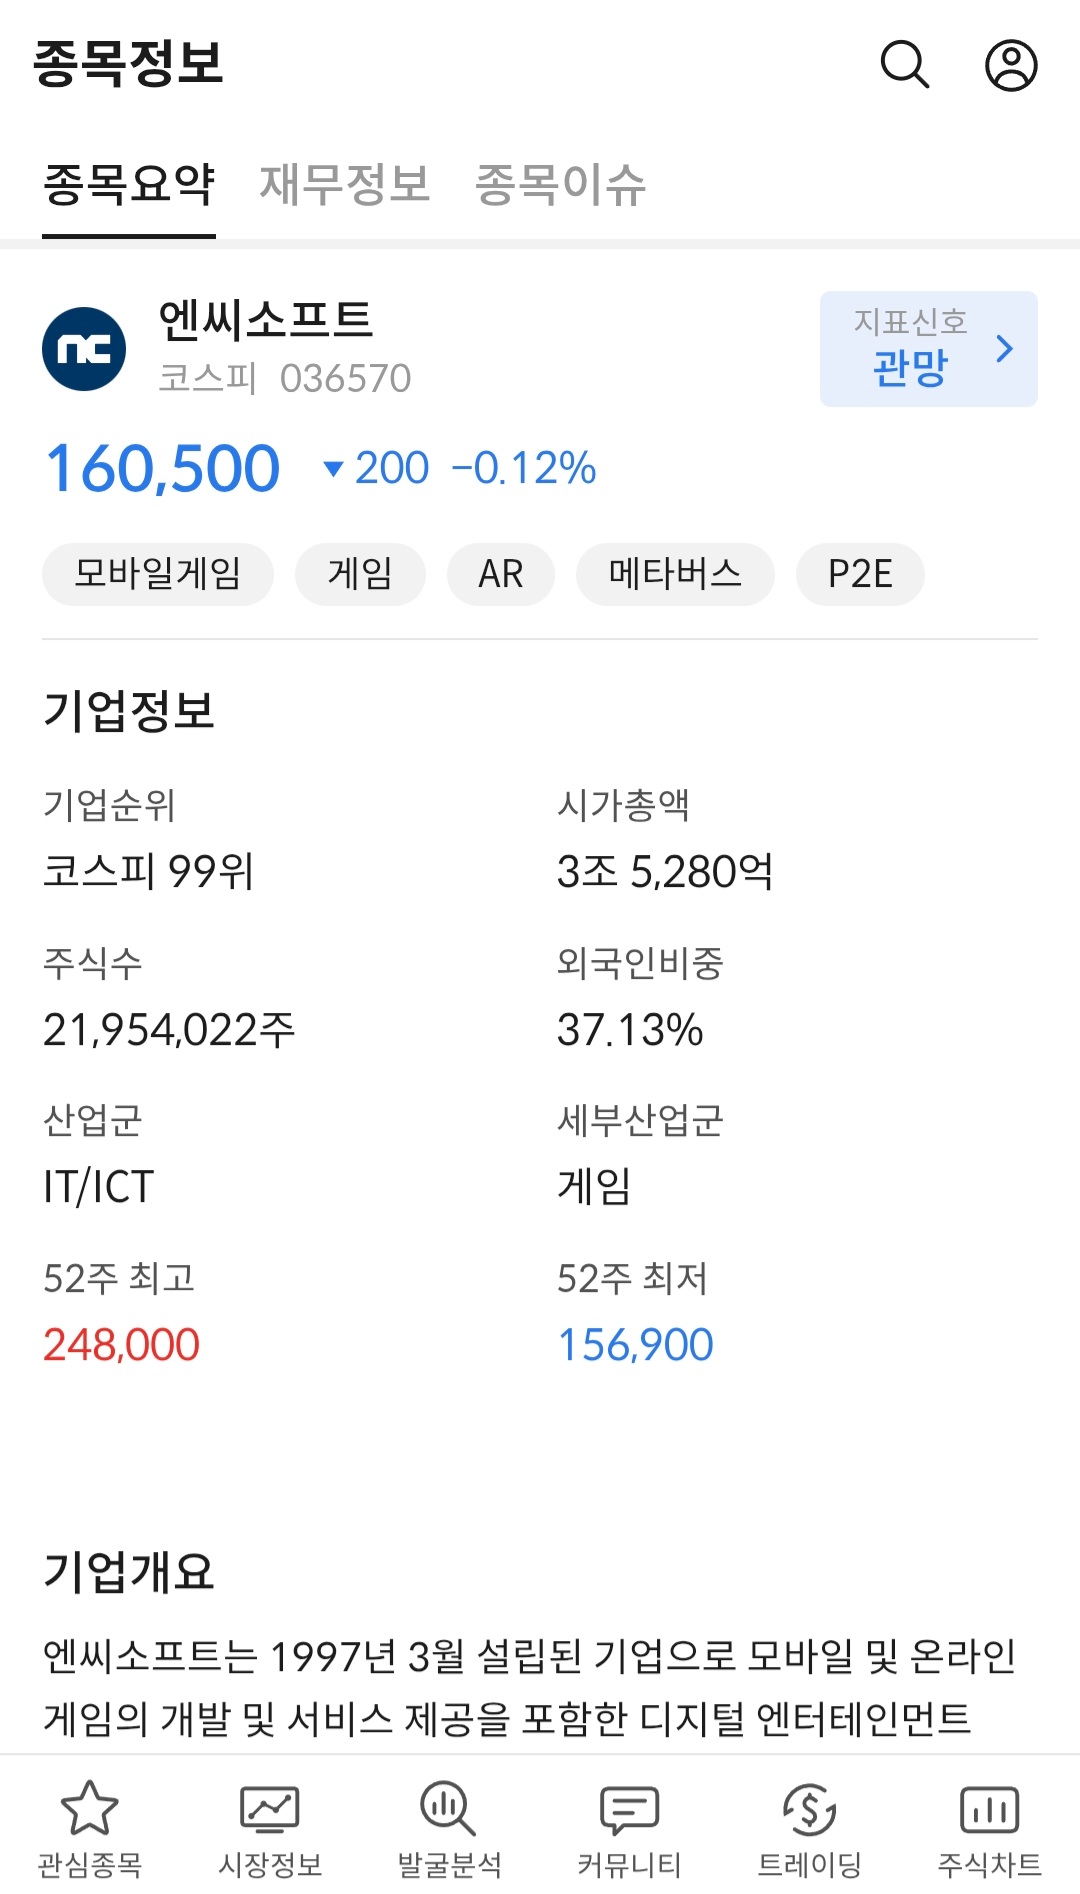The width and height of the screenshot is (1080, 1894).
Task: Tap the search magnifier icon
Action: 905,66
